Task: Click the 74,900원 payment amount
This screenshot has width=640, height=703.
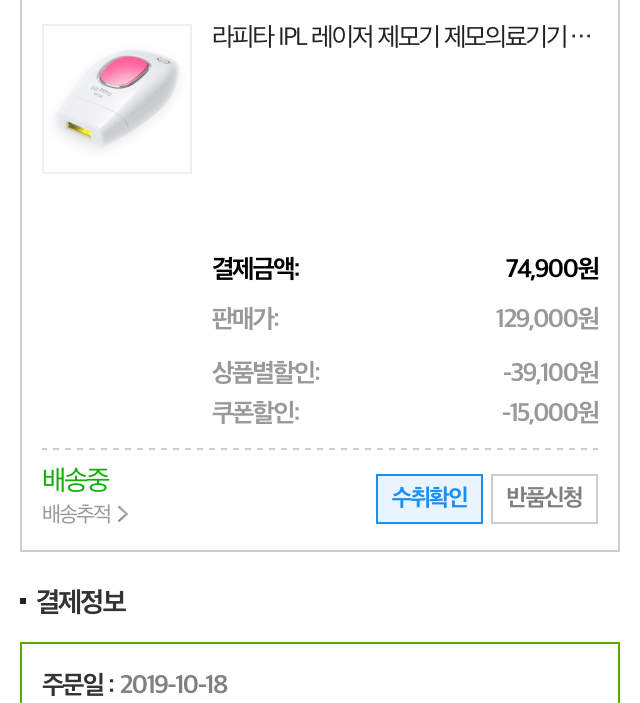Action: [x=552, y=269]
